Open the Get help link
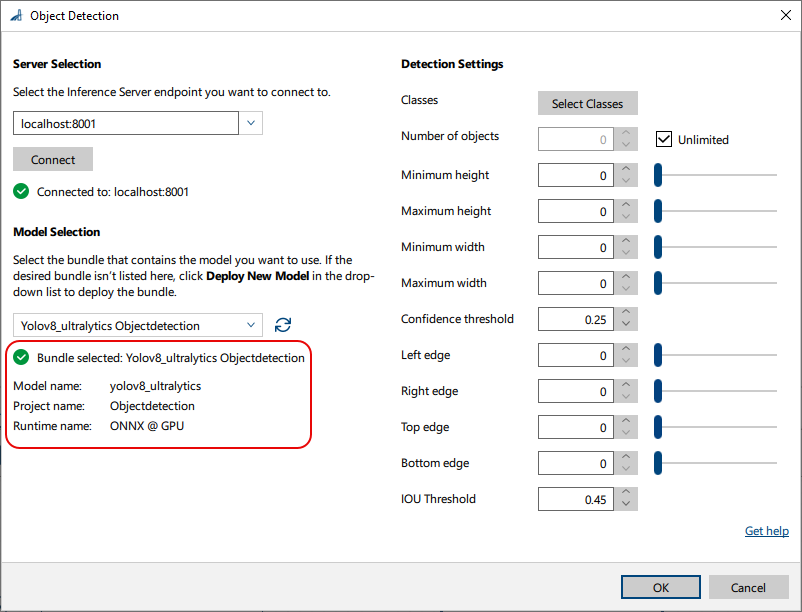 click(x=767, y=531)
